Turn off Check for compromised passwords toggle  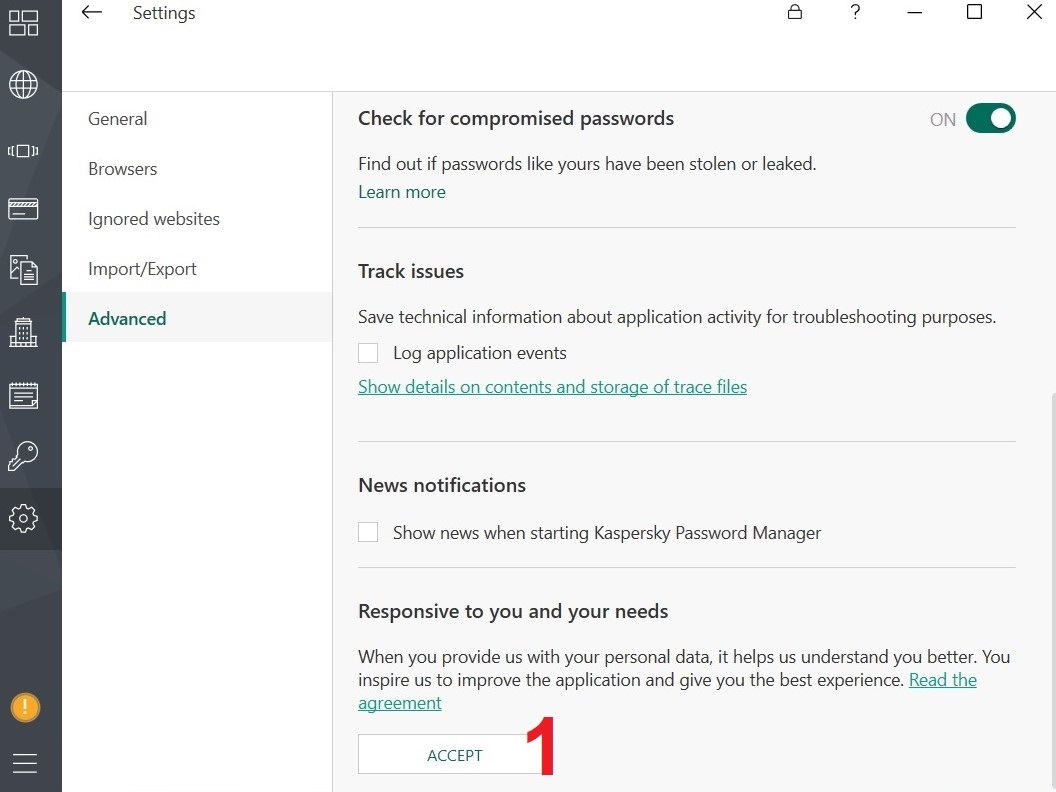990,119
